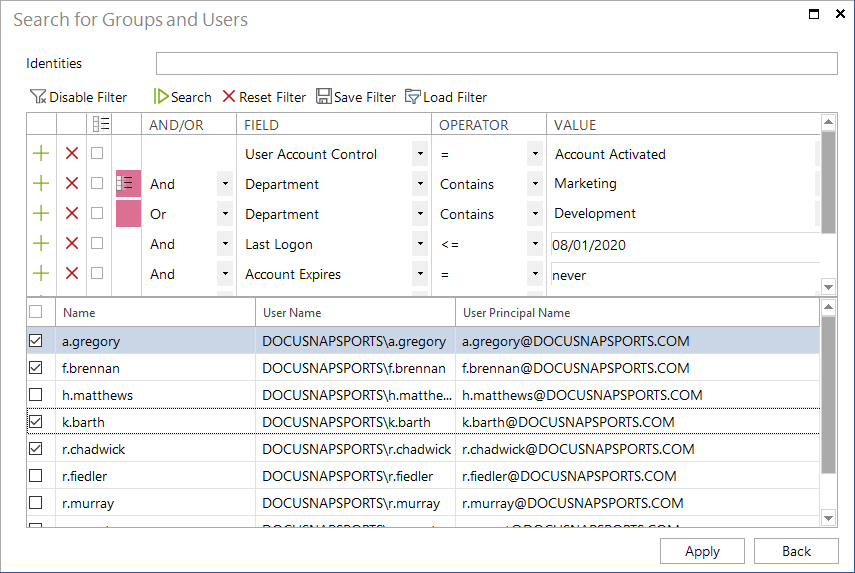Delete the Development department condition
This screenshot has height=573, width=855.
point(71,214)
